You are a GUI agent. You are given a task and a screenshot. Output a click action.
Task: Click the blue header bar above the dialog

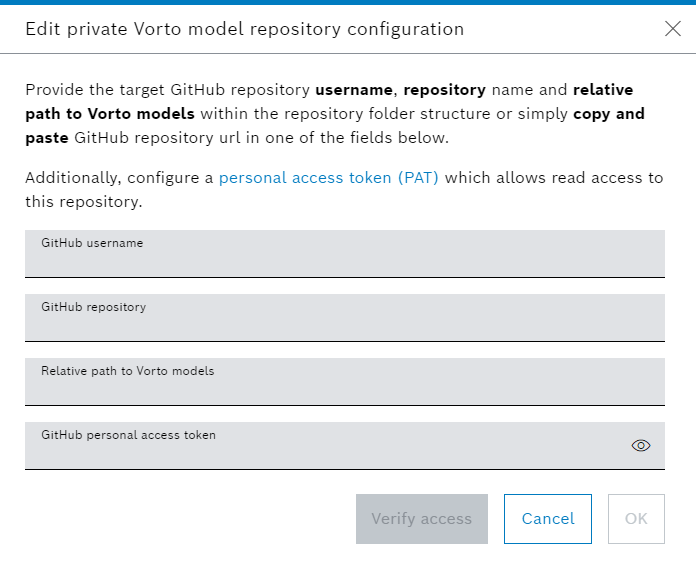348,2
